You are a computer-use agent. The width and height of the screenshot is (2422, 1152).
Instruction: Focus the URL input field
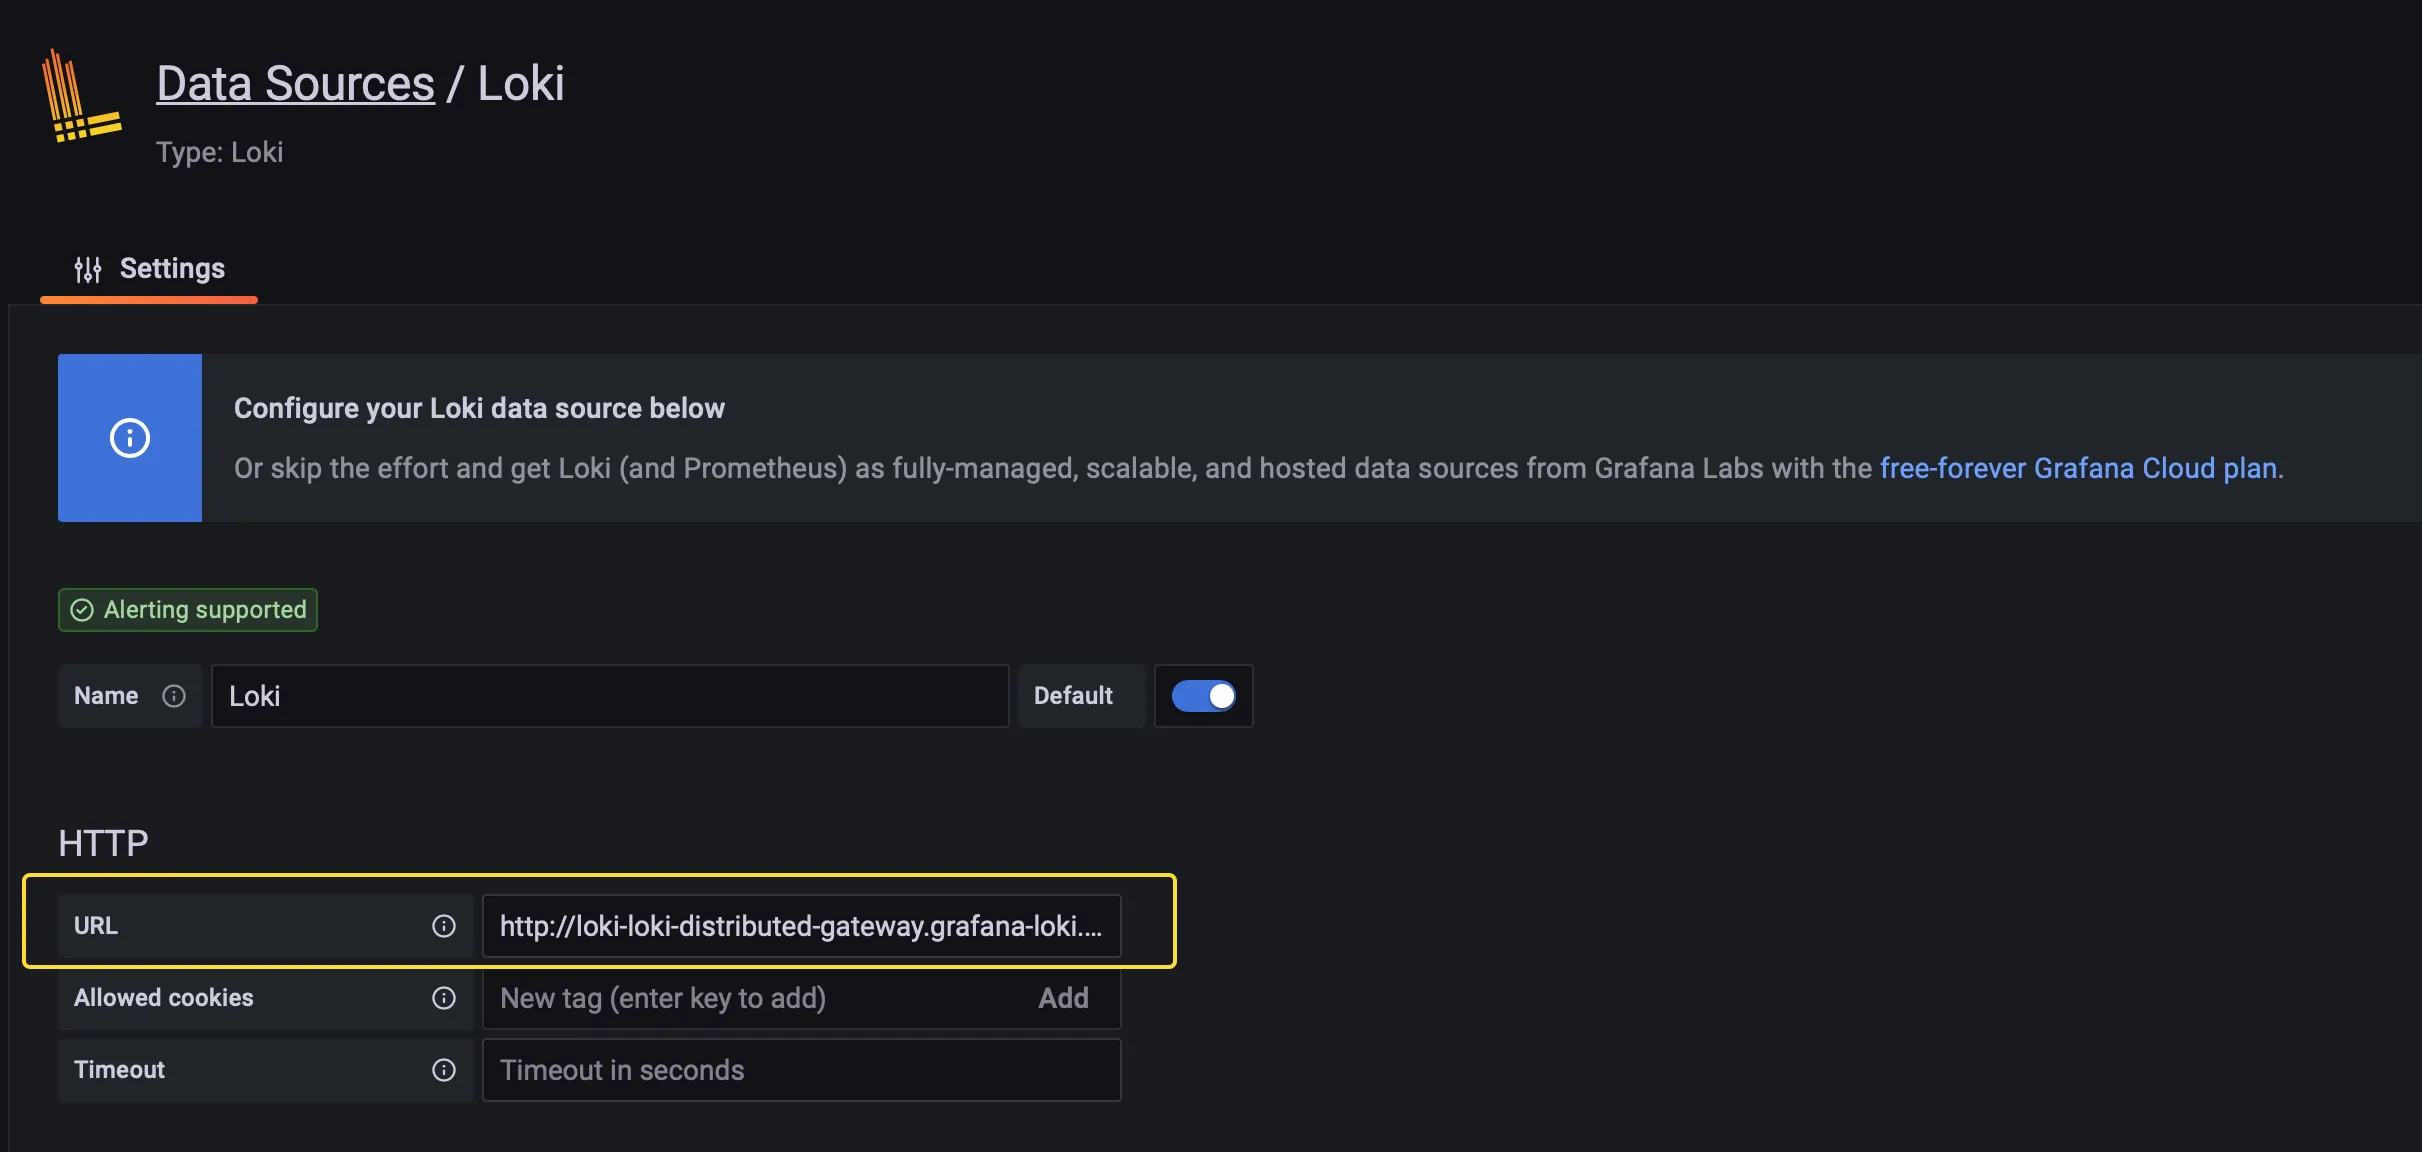800,926
